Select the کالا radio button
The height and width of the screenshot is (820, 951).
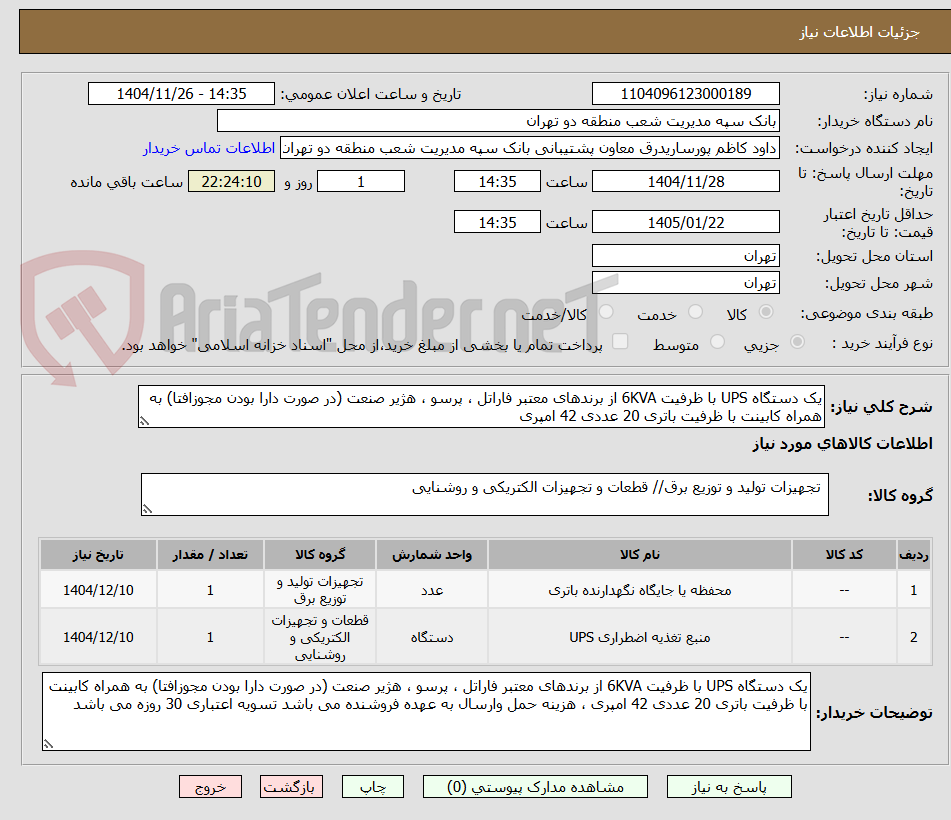click(x=766, y=312)
